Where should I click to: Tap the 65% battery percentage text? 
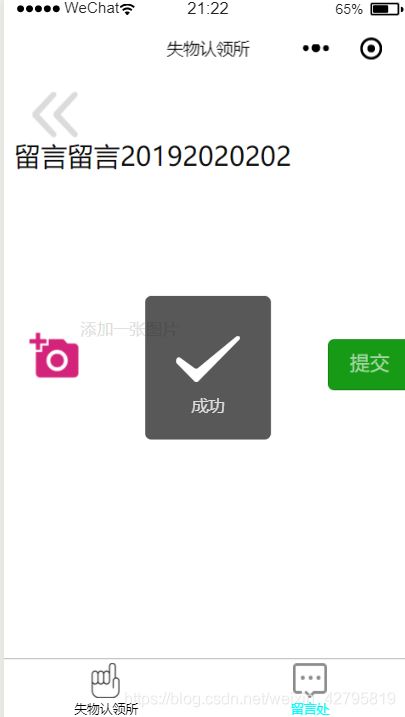[349, 9]
